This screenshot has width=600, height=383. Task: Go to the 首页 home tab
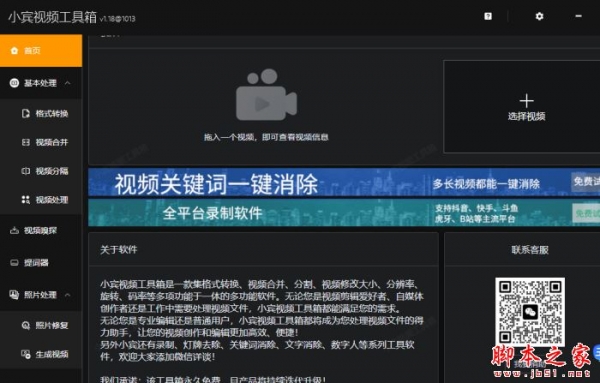coord(41,51)
